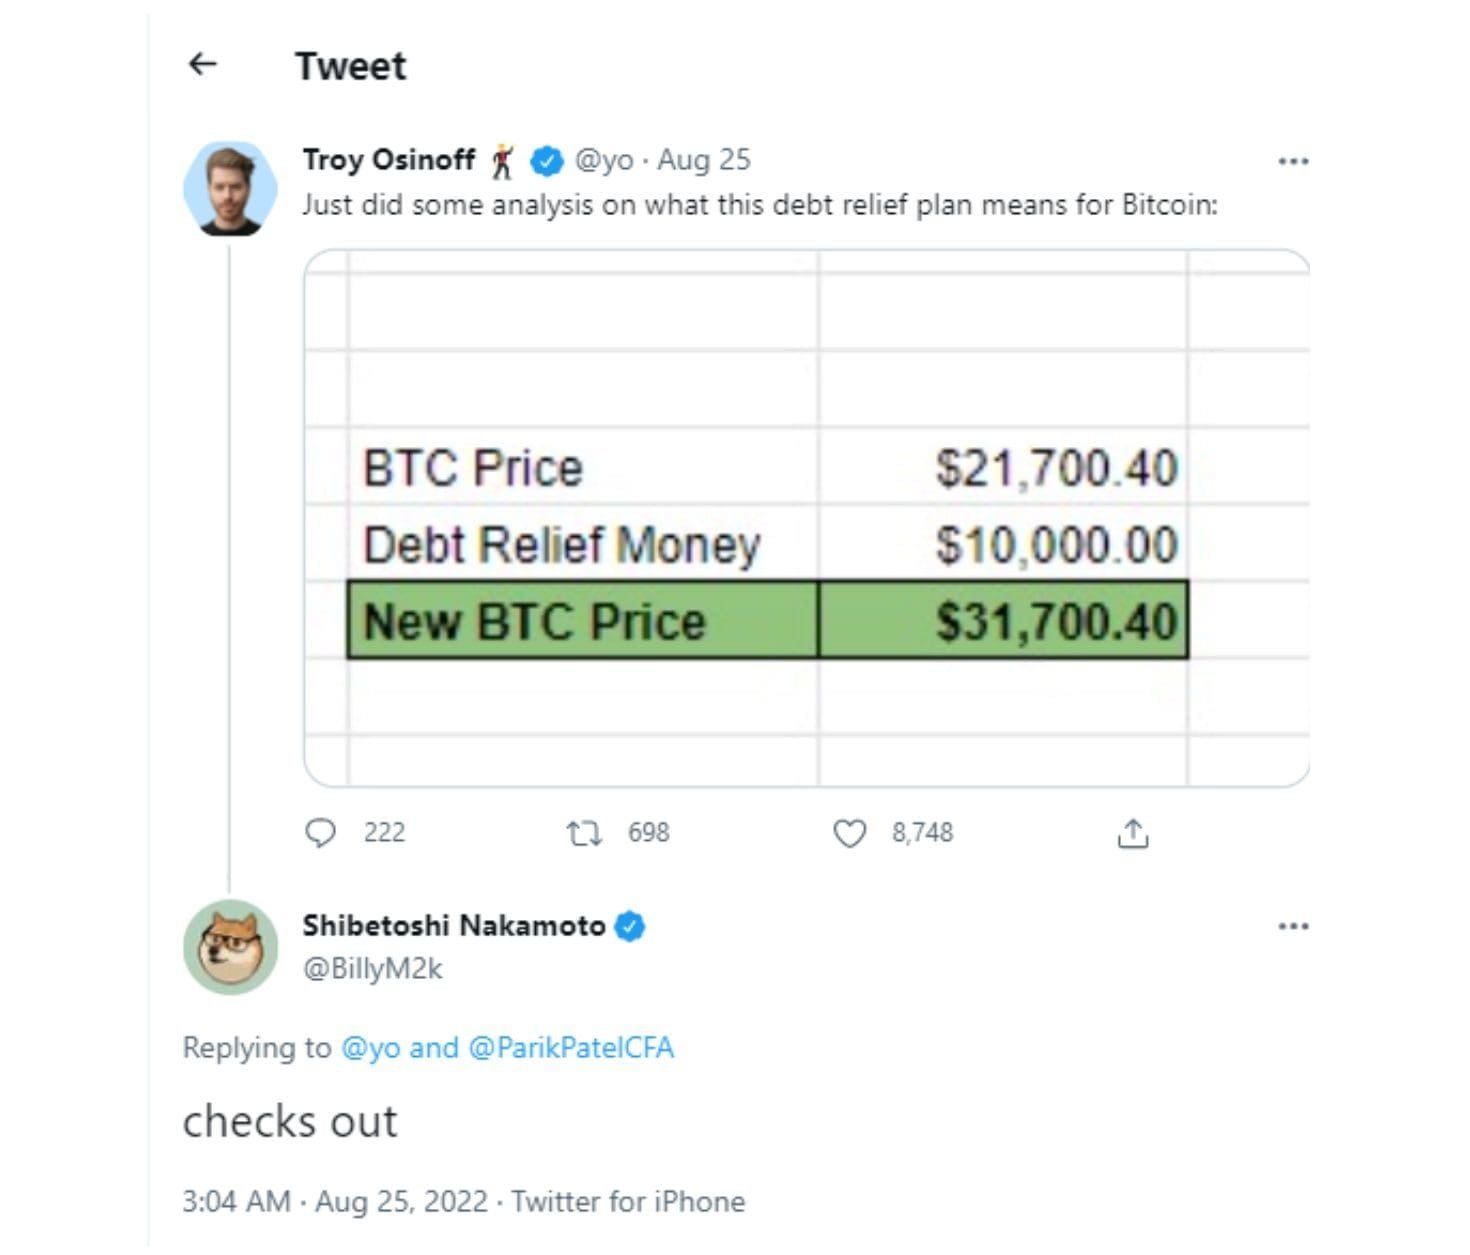Click the retweet icon showing 698
The width and height of the screenshot is (1470, 1255).
[585, 832]
